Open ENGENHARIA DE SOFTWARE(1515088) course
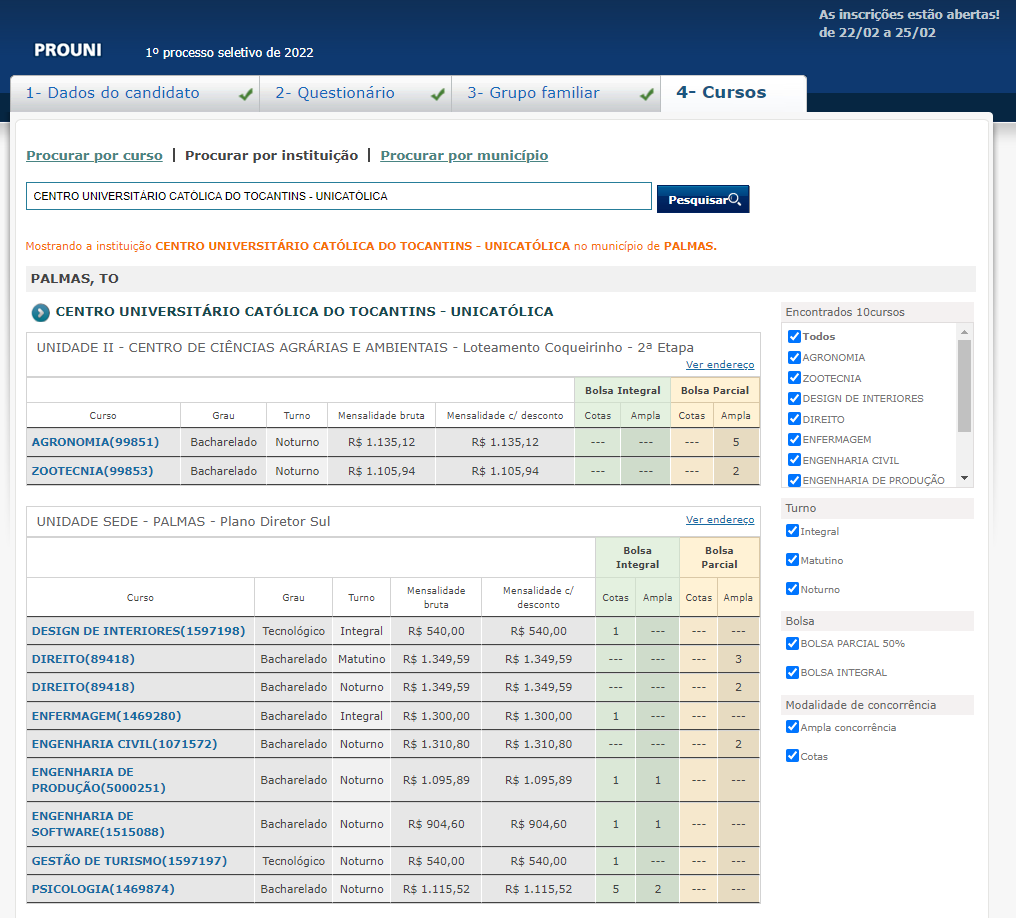This screenshot has height=918, width=1016. click(98, 824)
